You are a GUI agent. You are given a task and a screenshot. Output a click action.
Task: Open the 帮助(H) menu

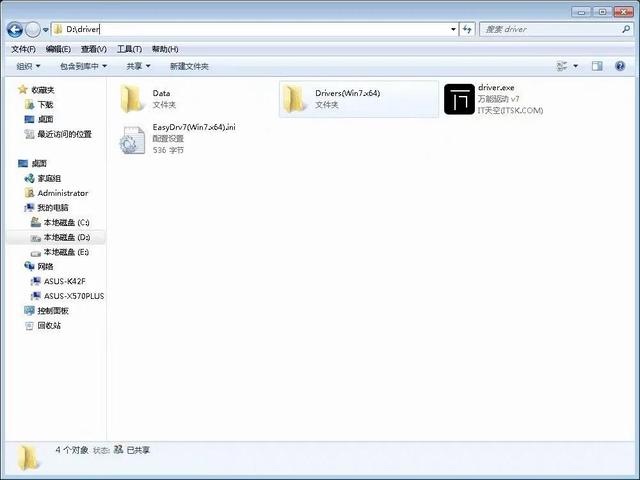click(x=165, y=49)
